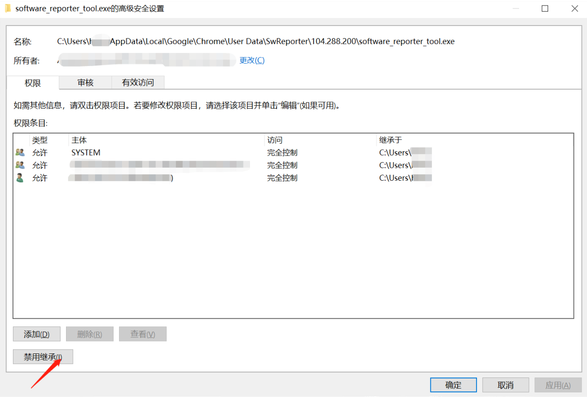Click the folder icon in the title bar
Image resolution: width=587 pixels, height=397 pixels.
click(8, 8)
